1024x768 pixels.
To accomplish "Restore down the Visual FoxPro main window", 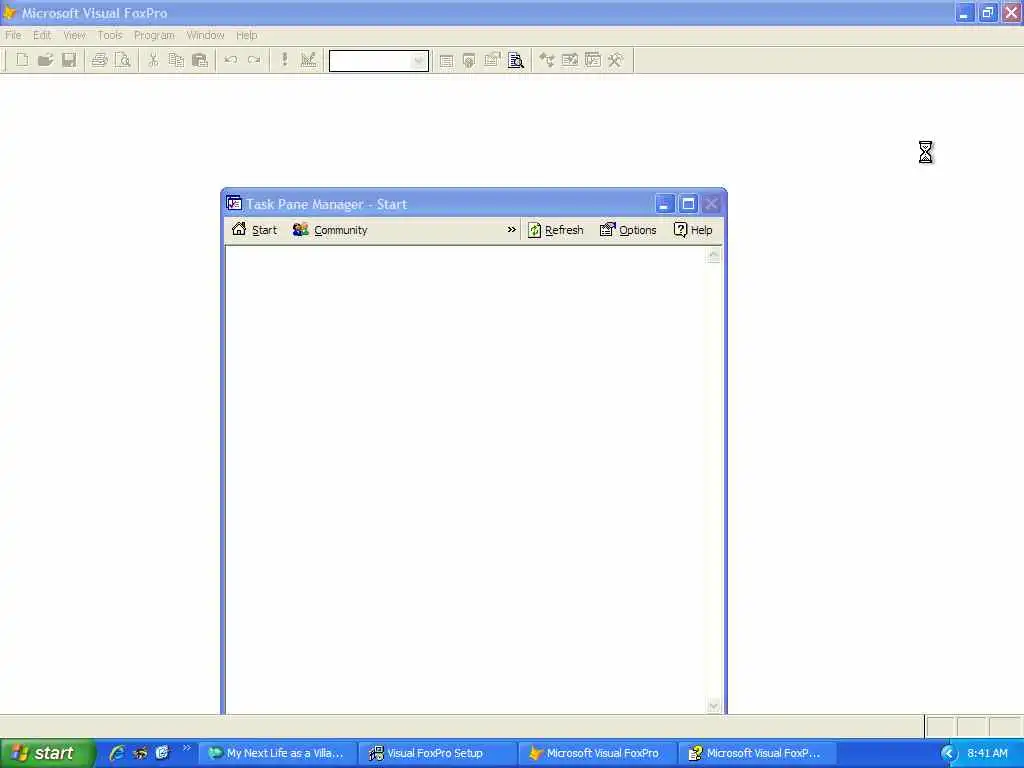I will [x=987, y=12].
